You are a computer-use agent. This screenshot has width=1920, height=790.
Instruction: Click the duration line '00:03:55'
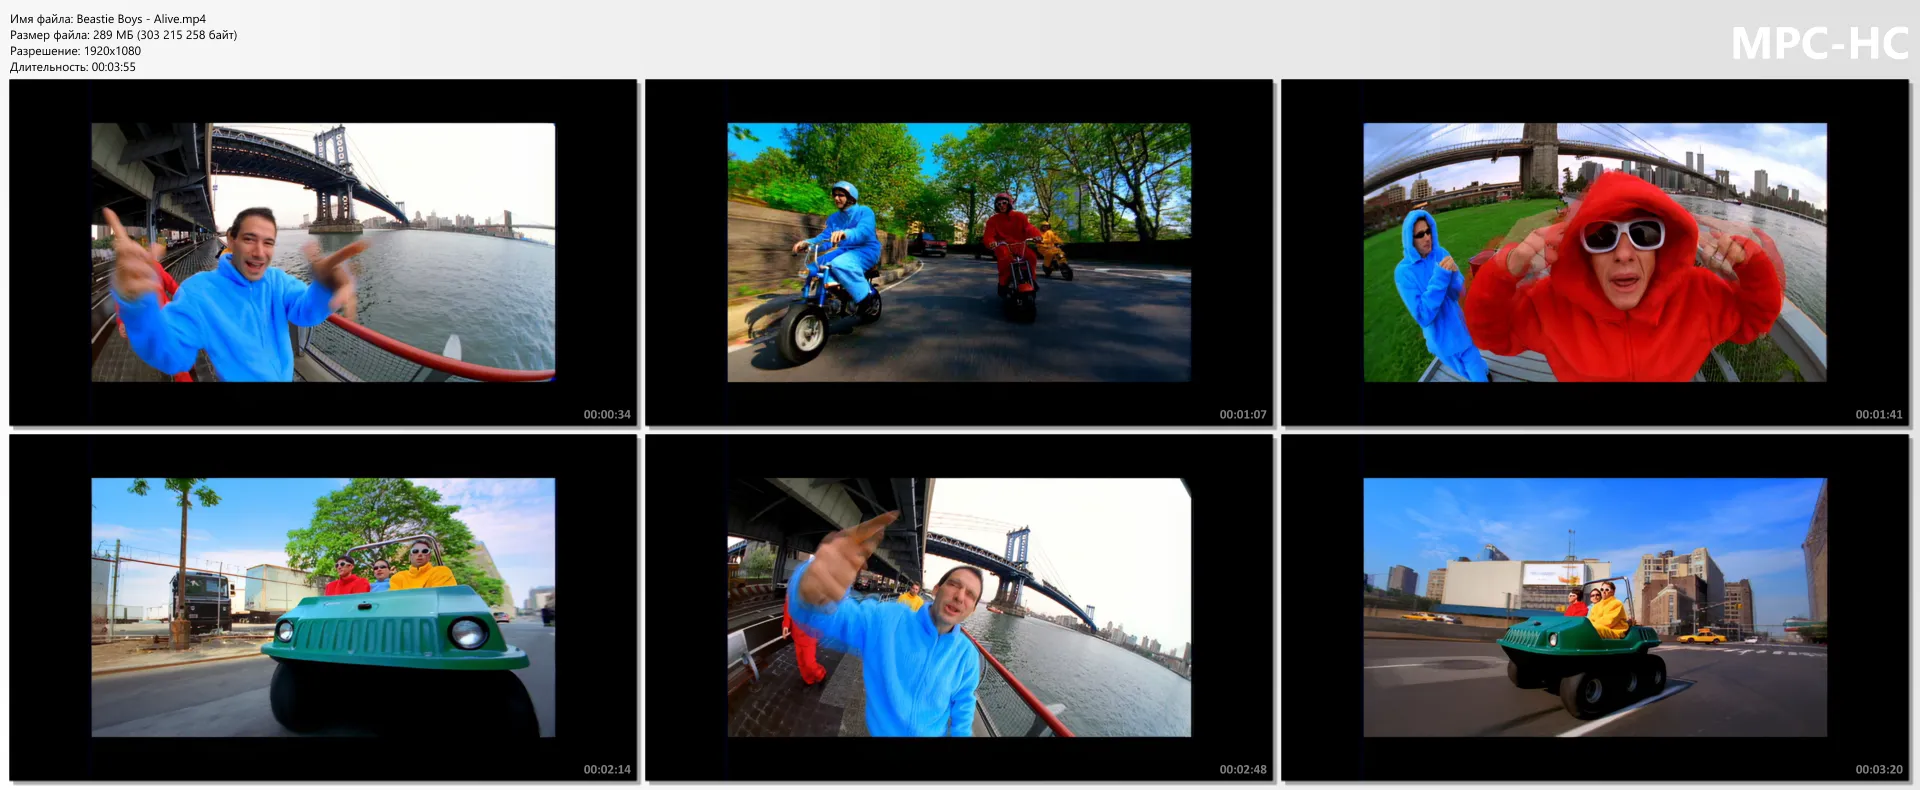[x=113, y=67]
